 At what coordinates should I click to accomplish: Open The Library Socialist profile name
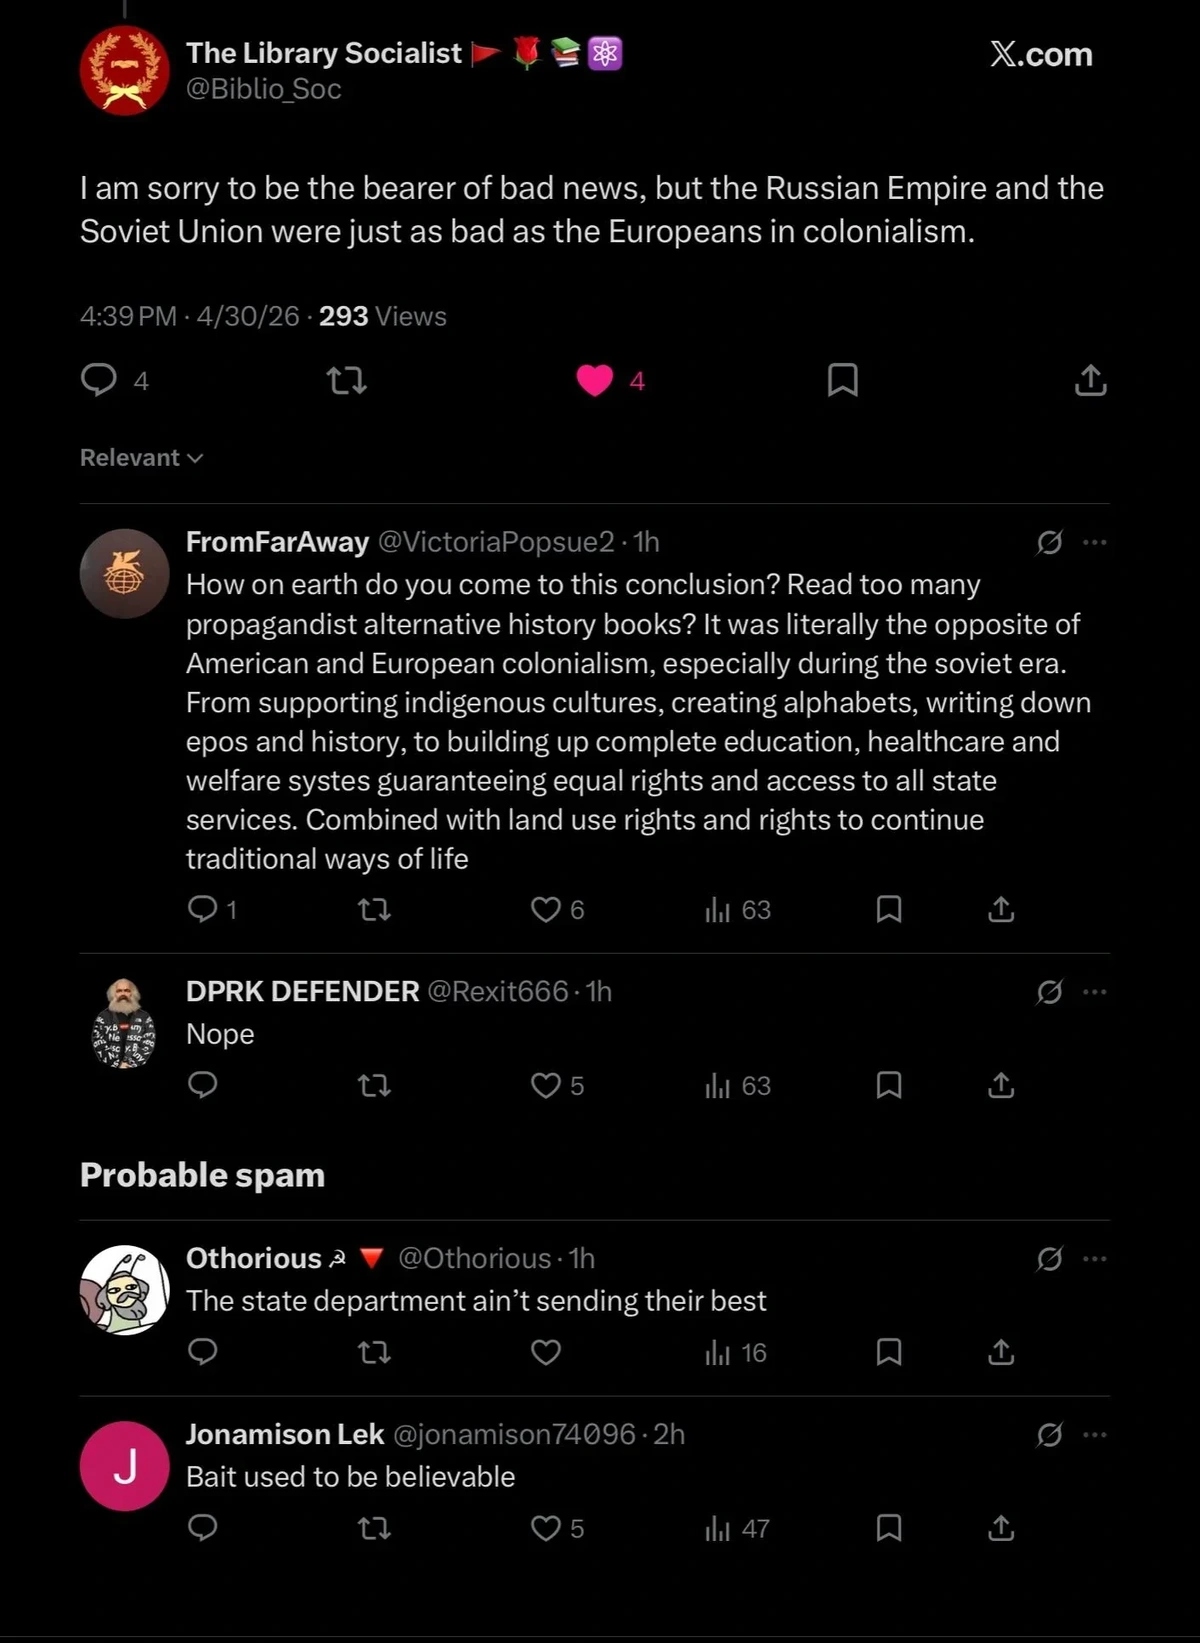point(324,53)
